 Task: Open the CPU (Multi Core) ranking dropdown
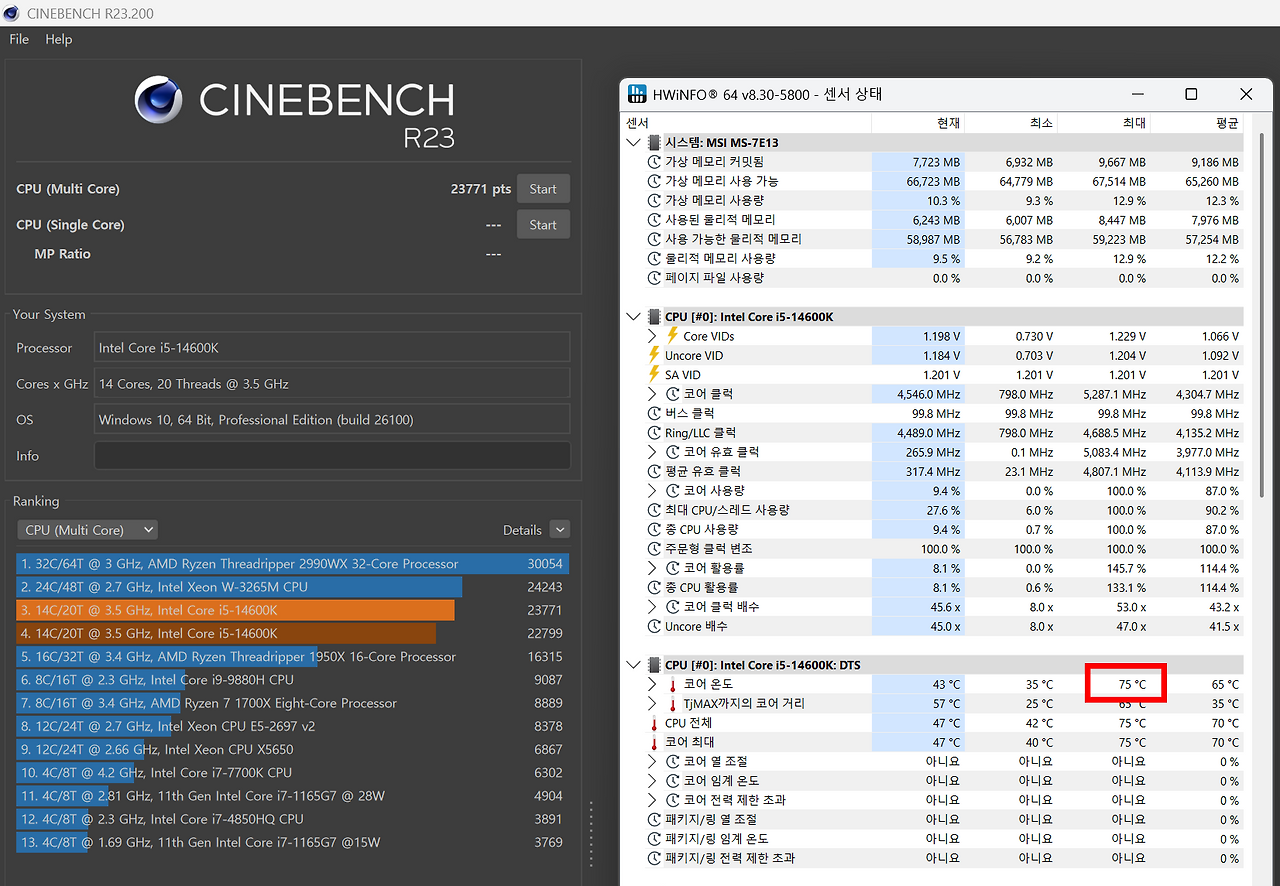point(88,530)
